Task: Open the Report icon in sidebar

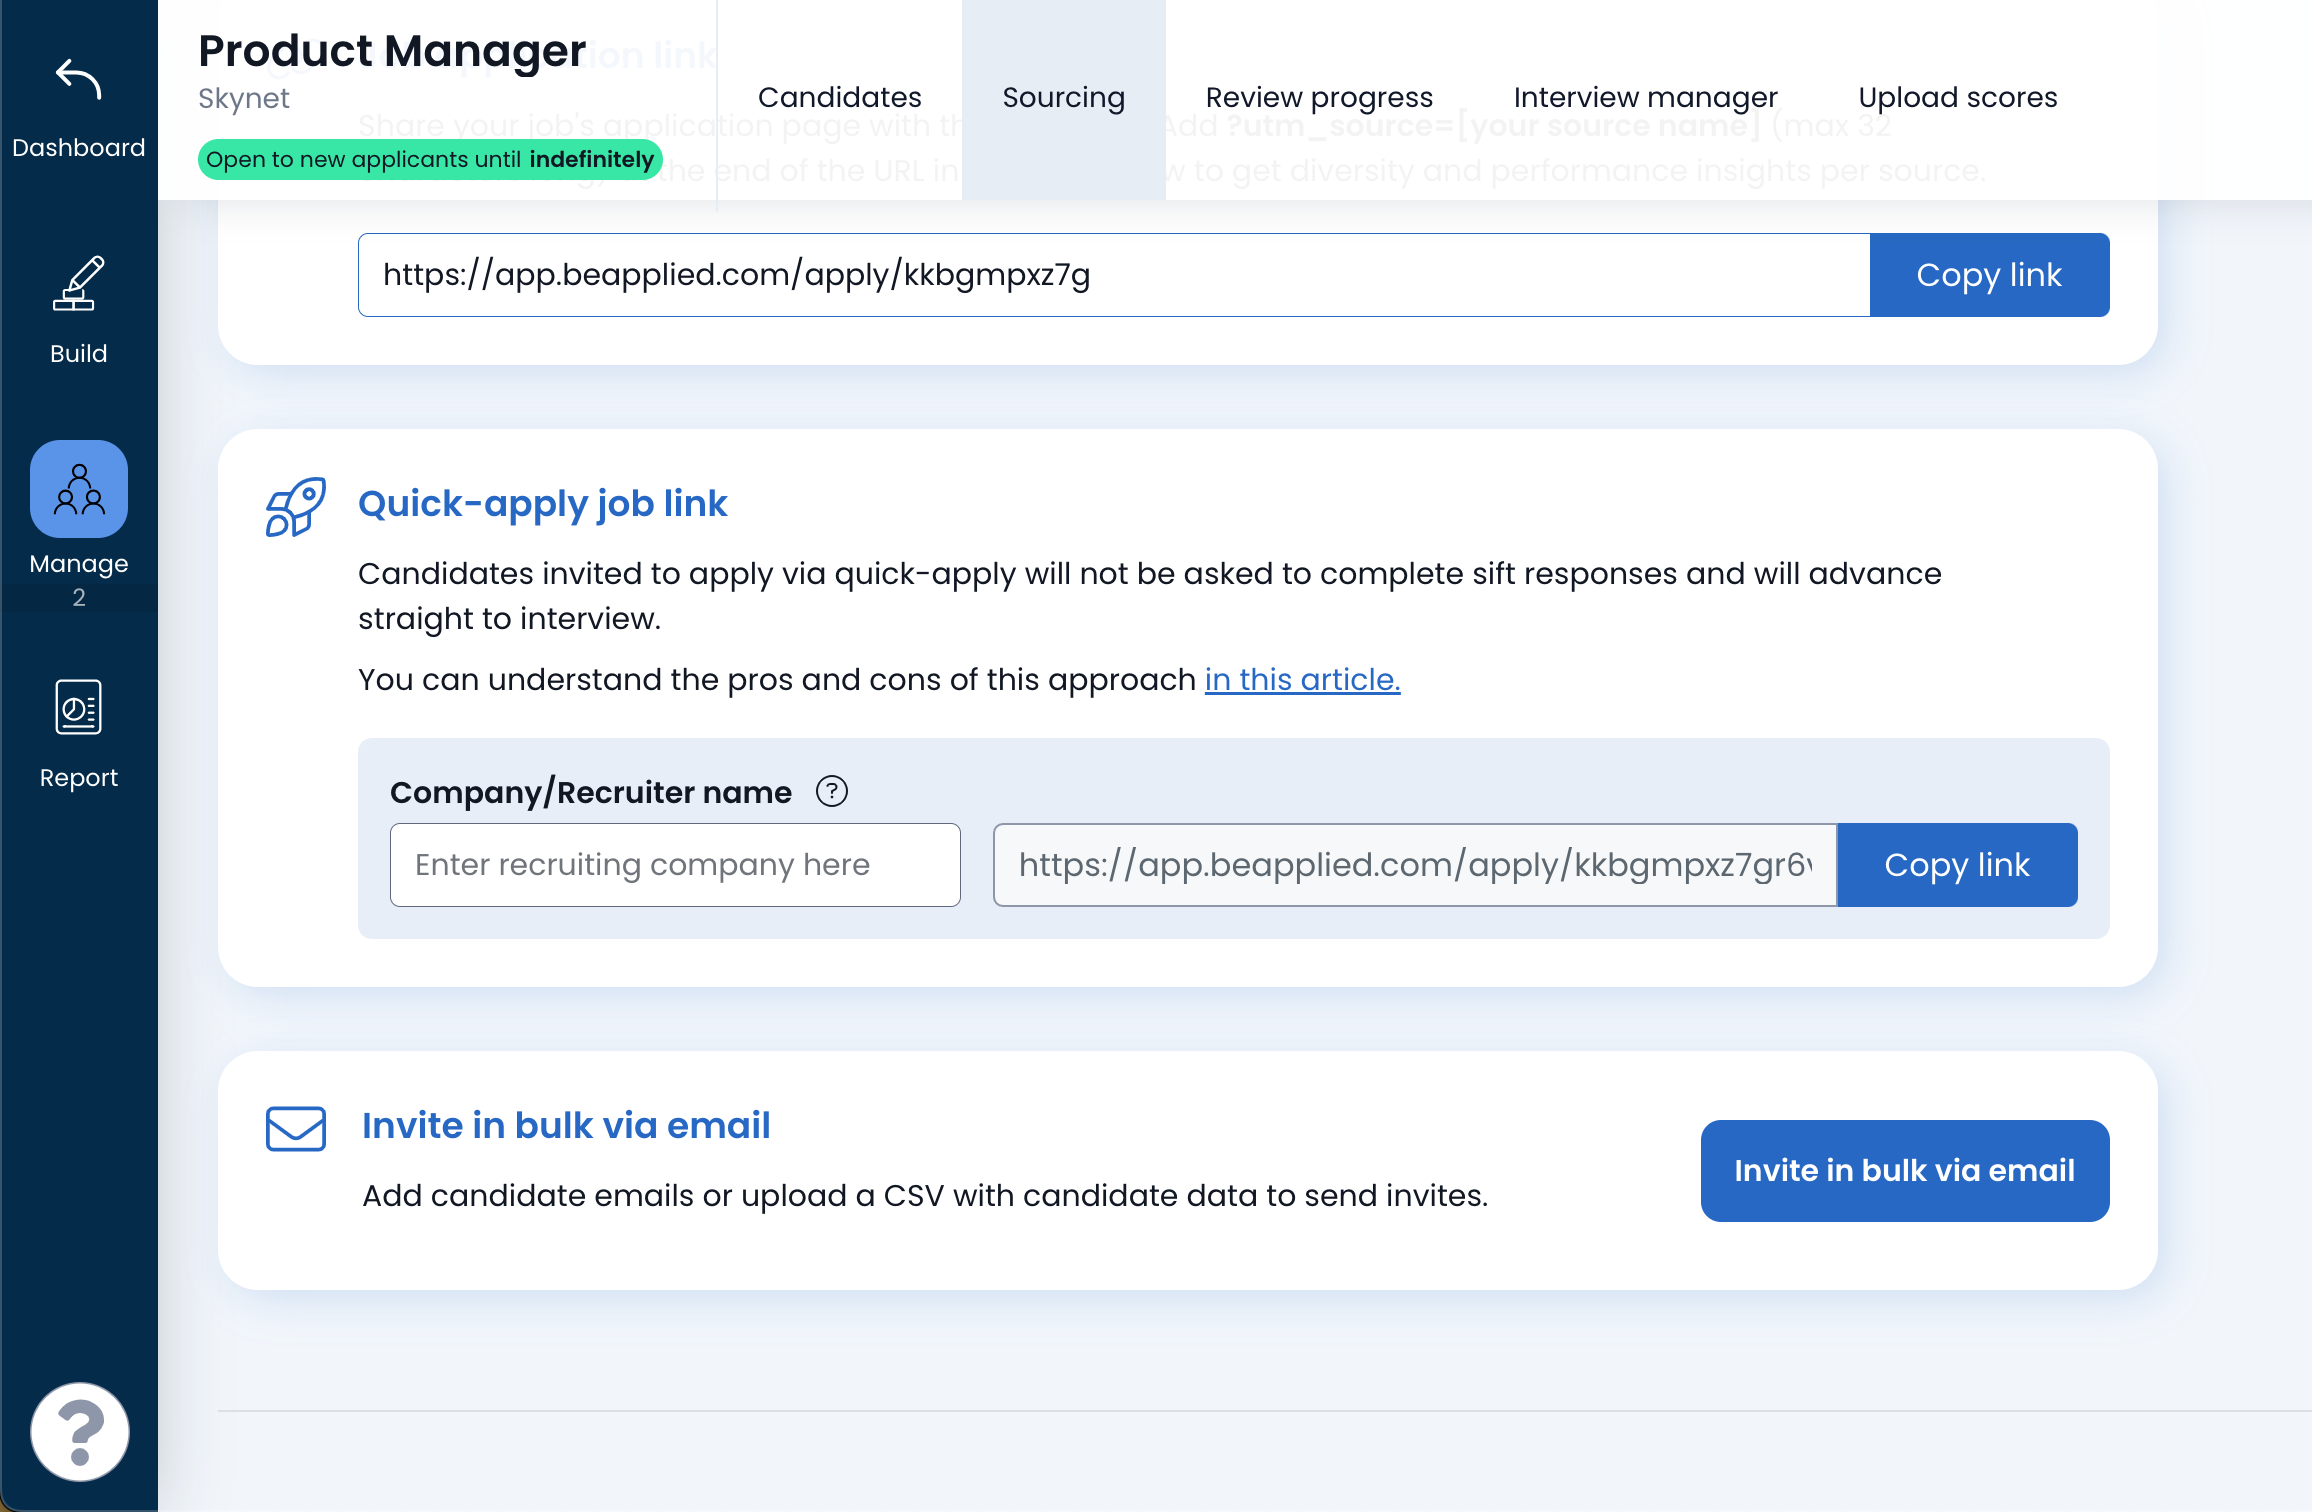Action: click(78, 707)
